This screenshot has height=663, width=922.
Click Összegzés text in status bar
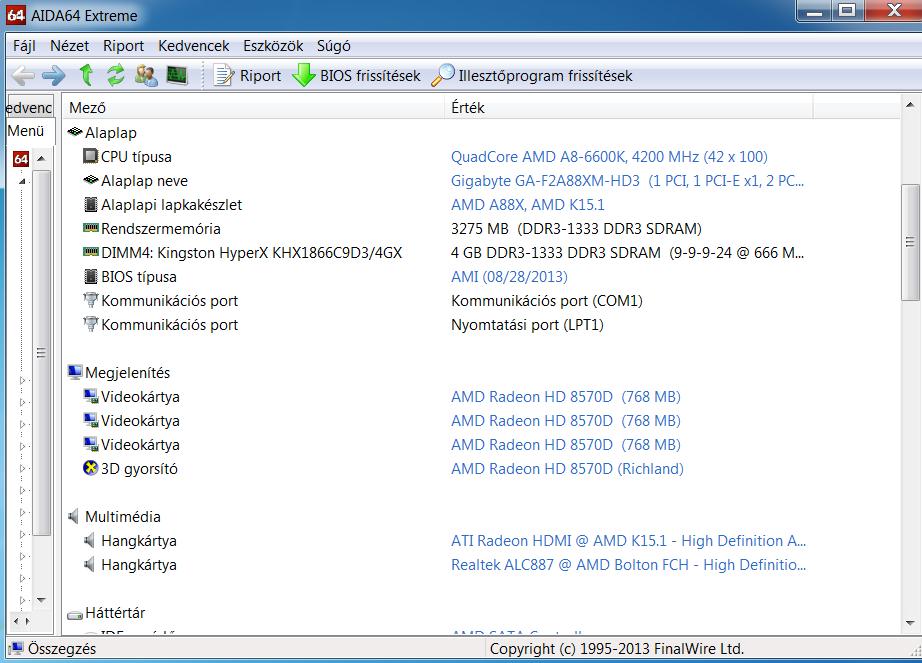[62, 649]
